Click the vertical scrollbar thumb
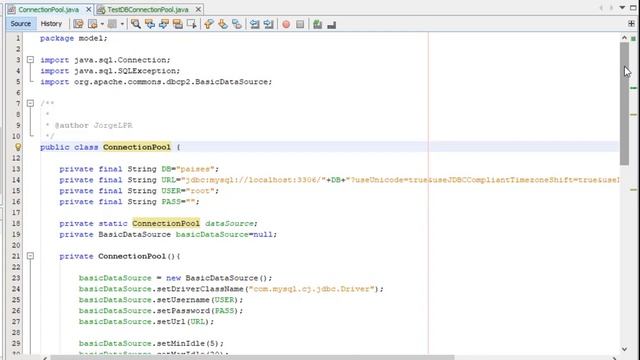This screenshot has width=640, height=360. (x=624, y=104)
